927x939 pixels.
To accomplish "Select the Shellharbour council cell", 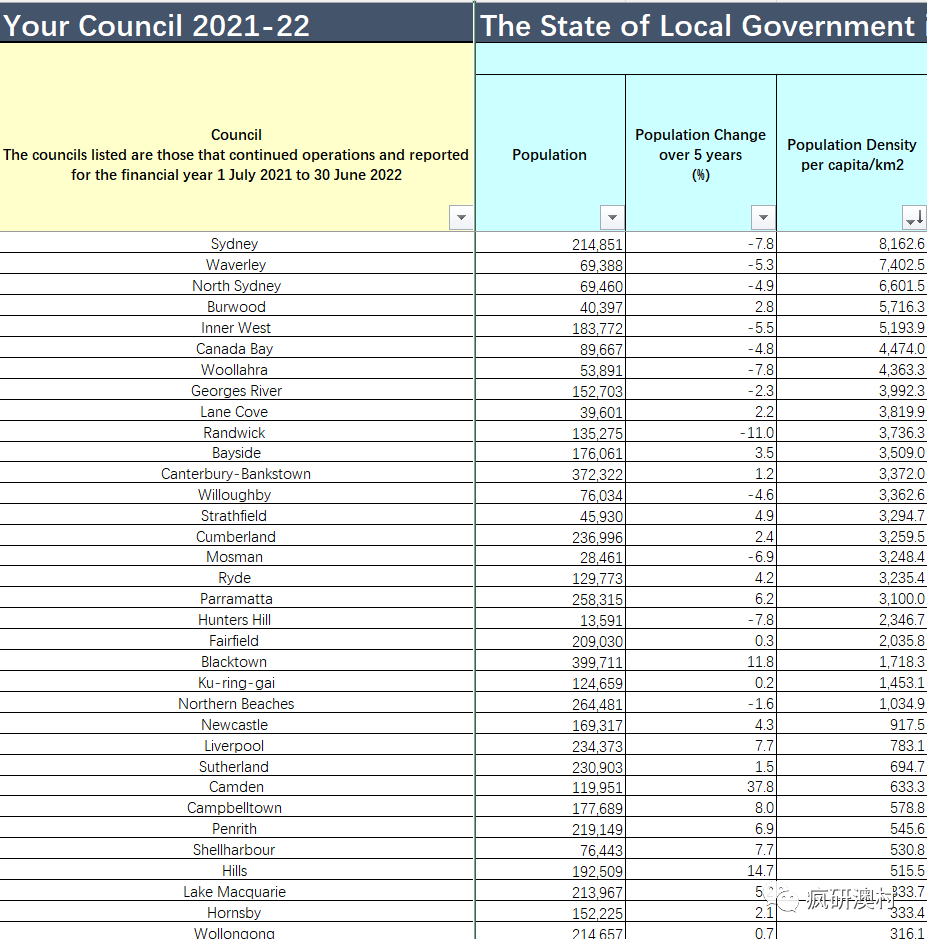I will [236, 849].
